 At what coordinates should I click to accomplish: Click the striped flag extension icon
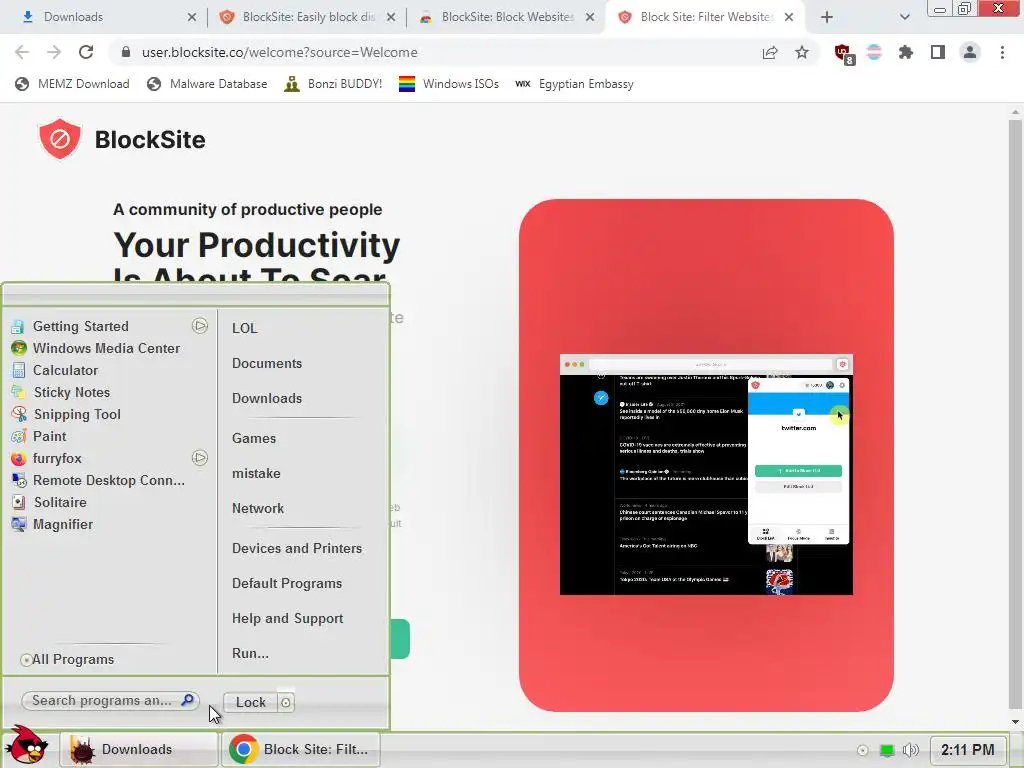coord(874,52)
